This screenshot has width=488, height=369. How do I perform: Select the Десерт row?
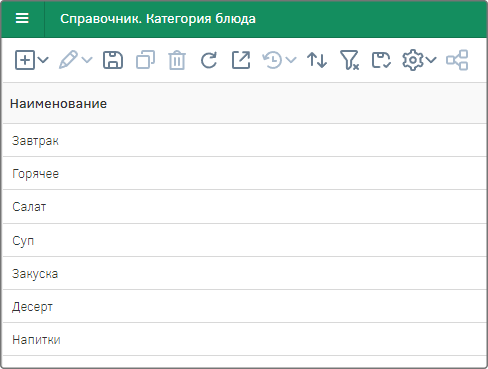[x=245, y=306]
